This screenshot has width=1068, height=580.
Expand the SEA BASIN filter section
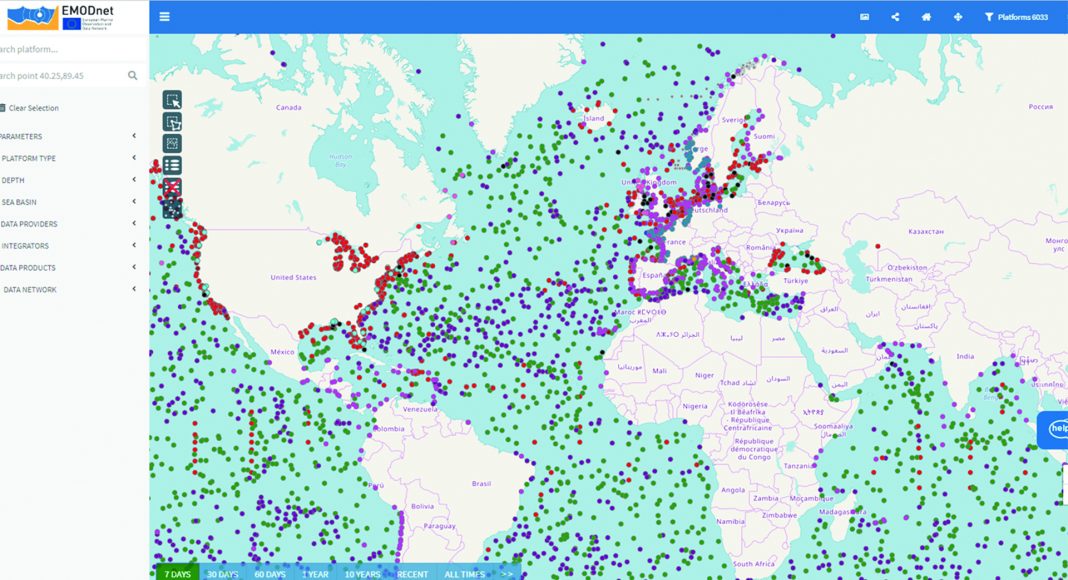point(70,202)
